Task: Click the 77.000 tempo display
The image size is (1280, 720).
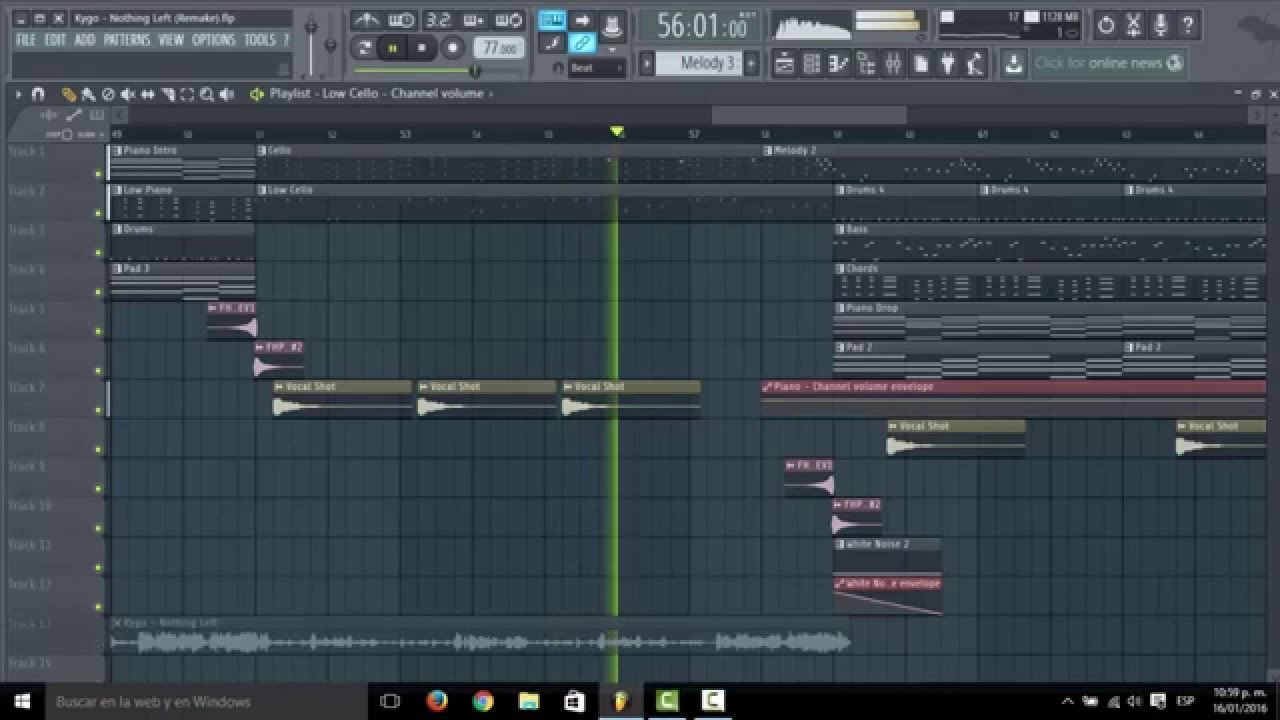Action: tap(498, 48)
